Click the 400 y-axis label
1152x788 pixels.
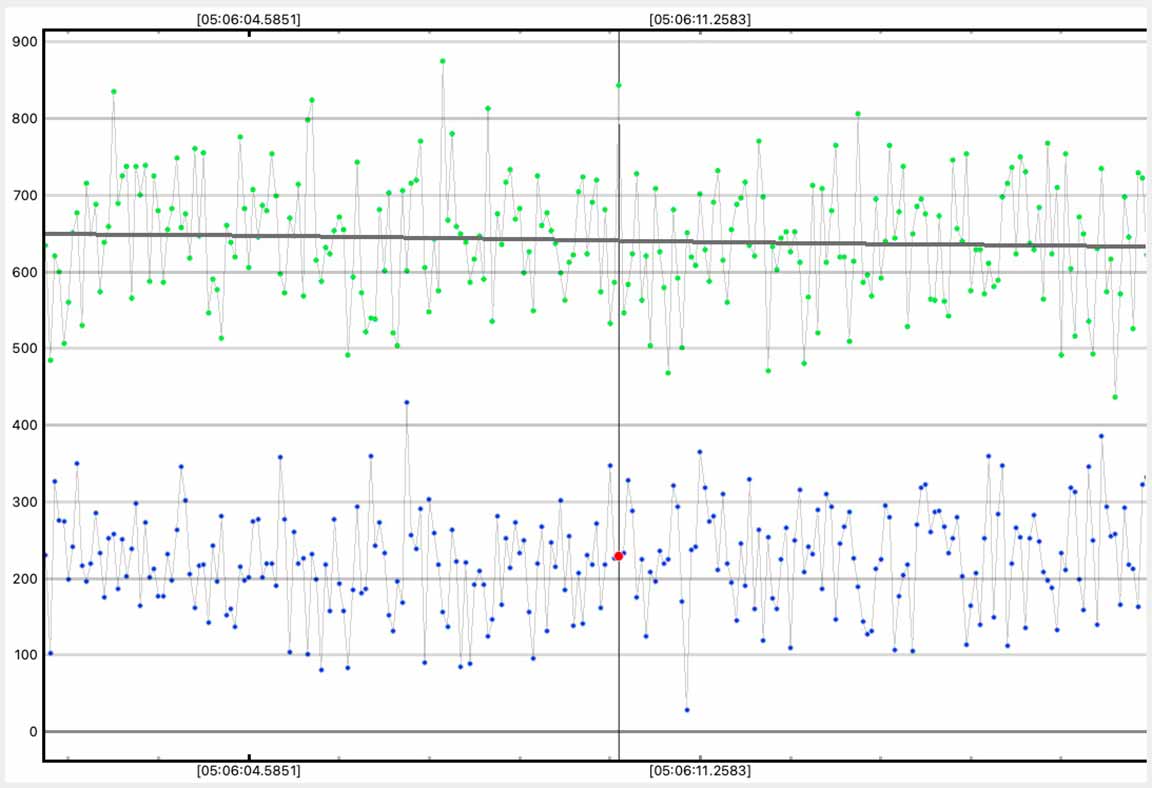tap(25, 426)
